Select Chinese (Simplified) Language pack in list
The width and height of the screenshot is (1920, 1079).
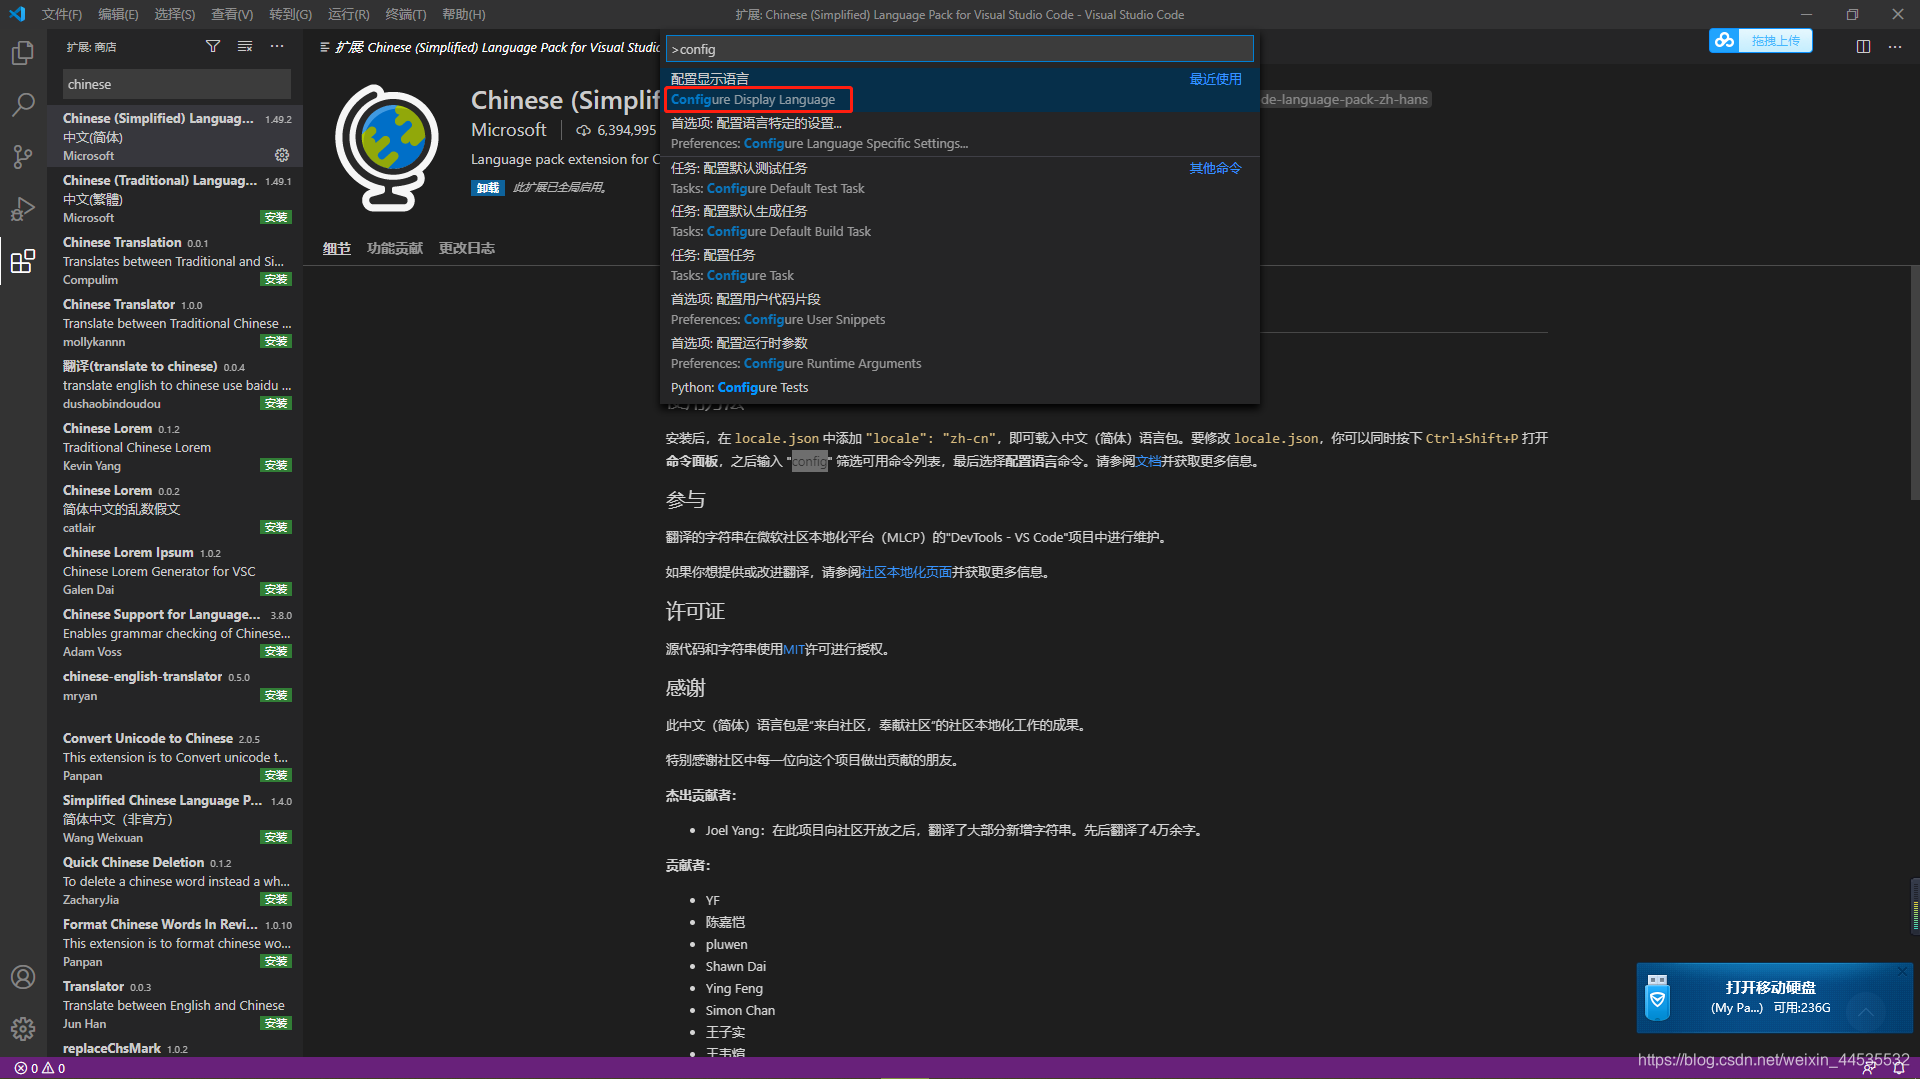[x=176, y=136]
